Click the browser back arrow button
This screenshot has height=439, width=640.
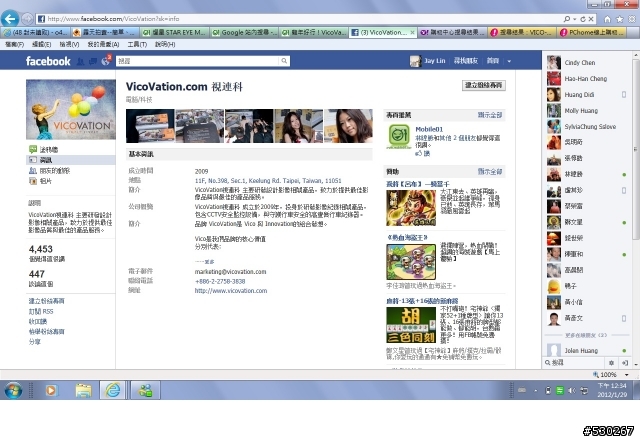pyautogui.click(x=10, y=19)
